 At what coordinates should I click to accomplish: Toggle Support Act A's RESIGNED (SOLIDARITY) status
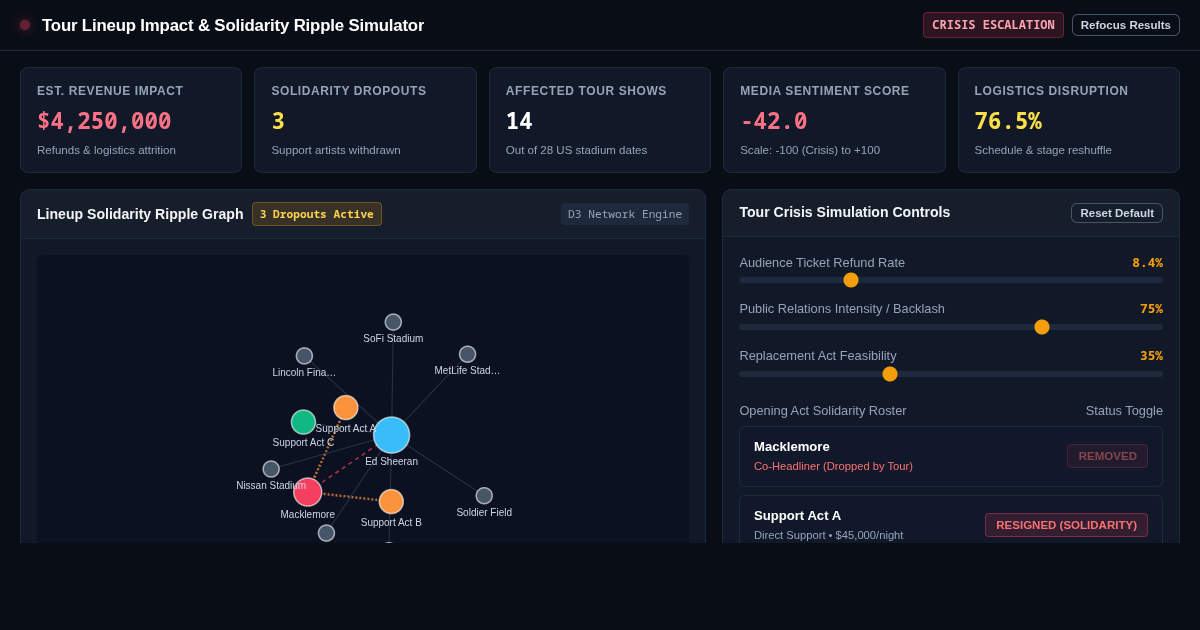[1066, 525]
